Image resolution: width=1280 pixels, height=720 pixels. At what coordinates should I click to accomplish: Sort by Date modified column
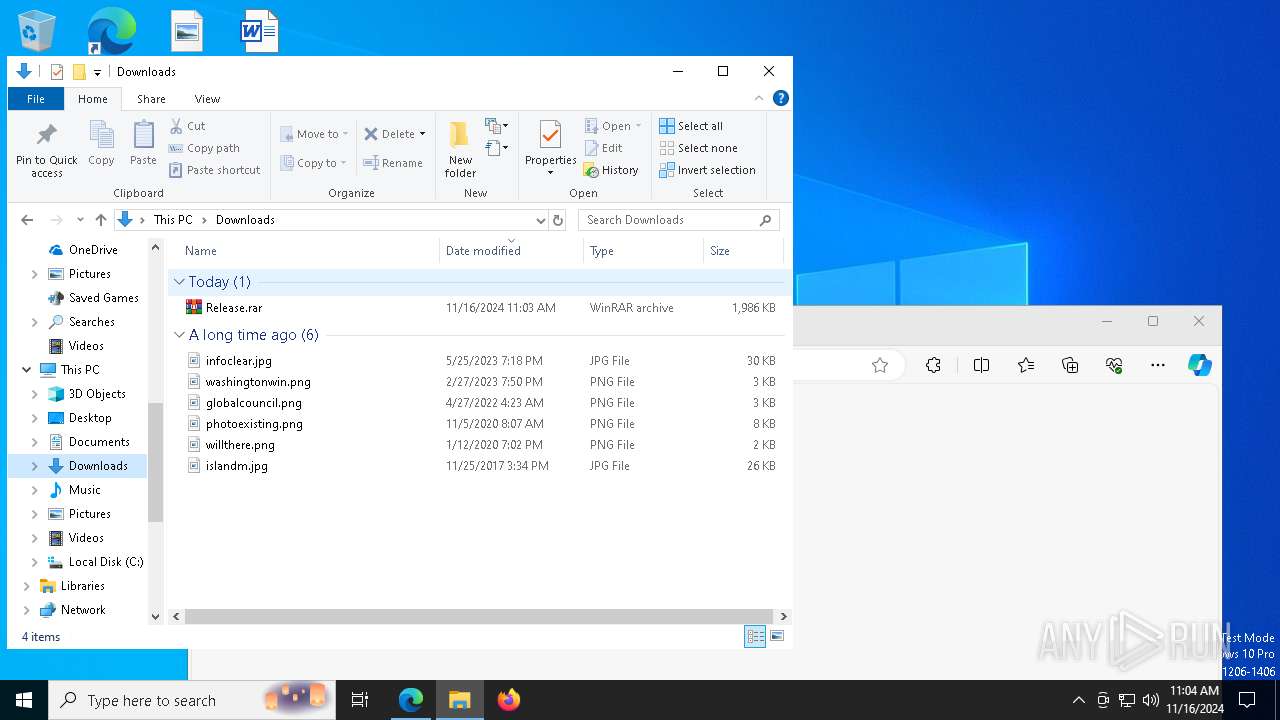coord(511,251)
